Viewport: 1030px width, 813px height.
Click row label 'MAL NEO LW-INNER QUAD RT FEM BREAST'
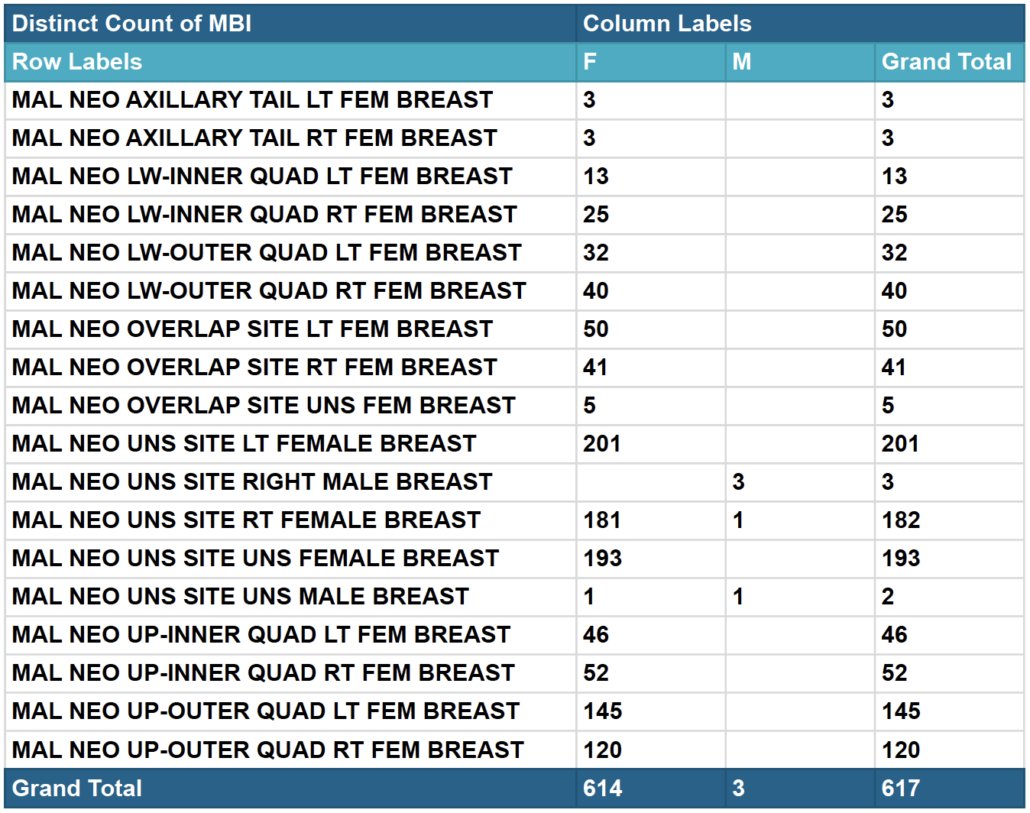pos(264,214)
